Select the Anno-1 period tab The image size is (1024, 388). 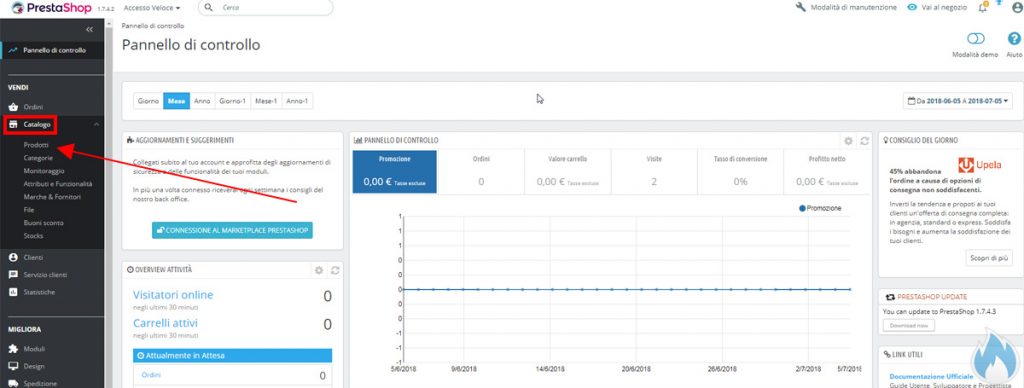tap(297, 101)
